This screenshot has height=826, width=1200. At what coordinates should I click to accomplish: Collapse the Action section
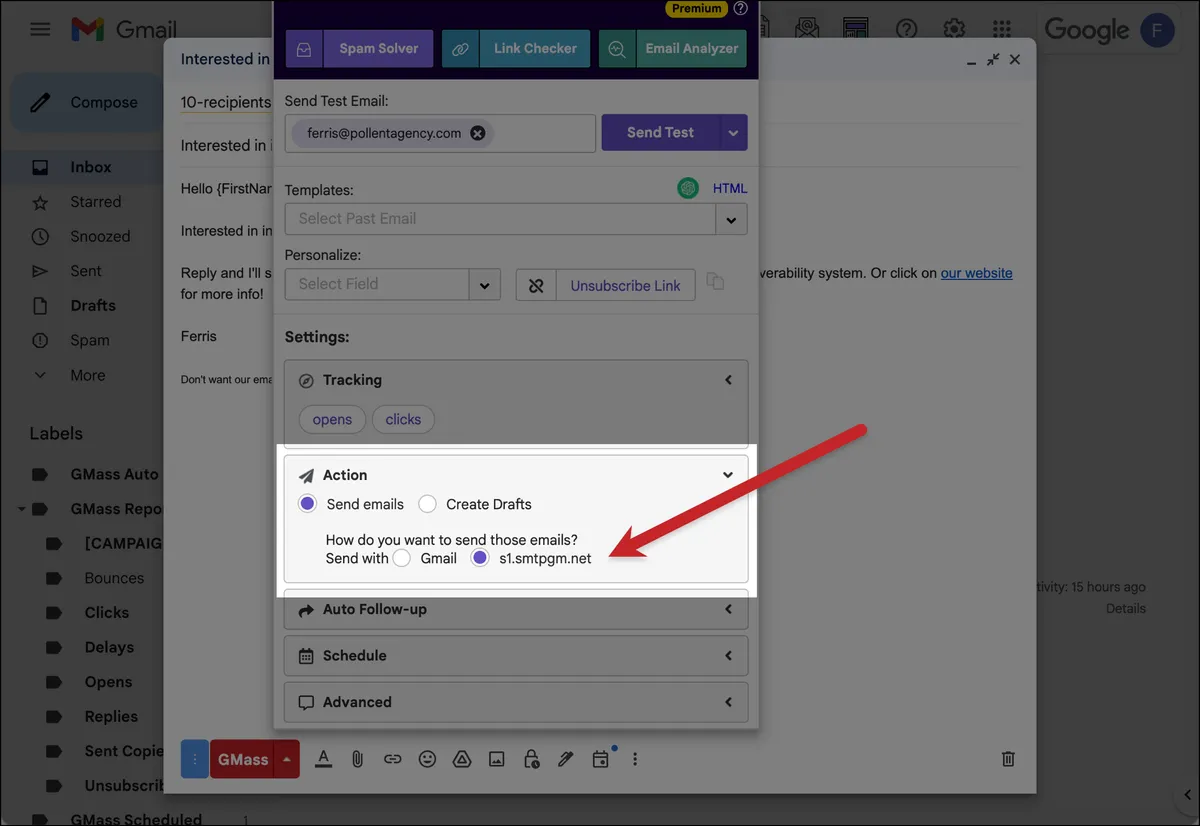click(728, 475)
